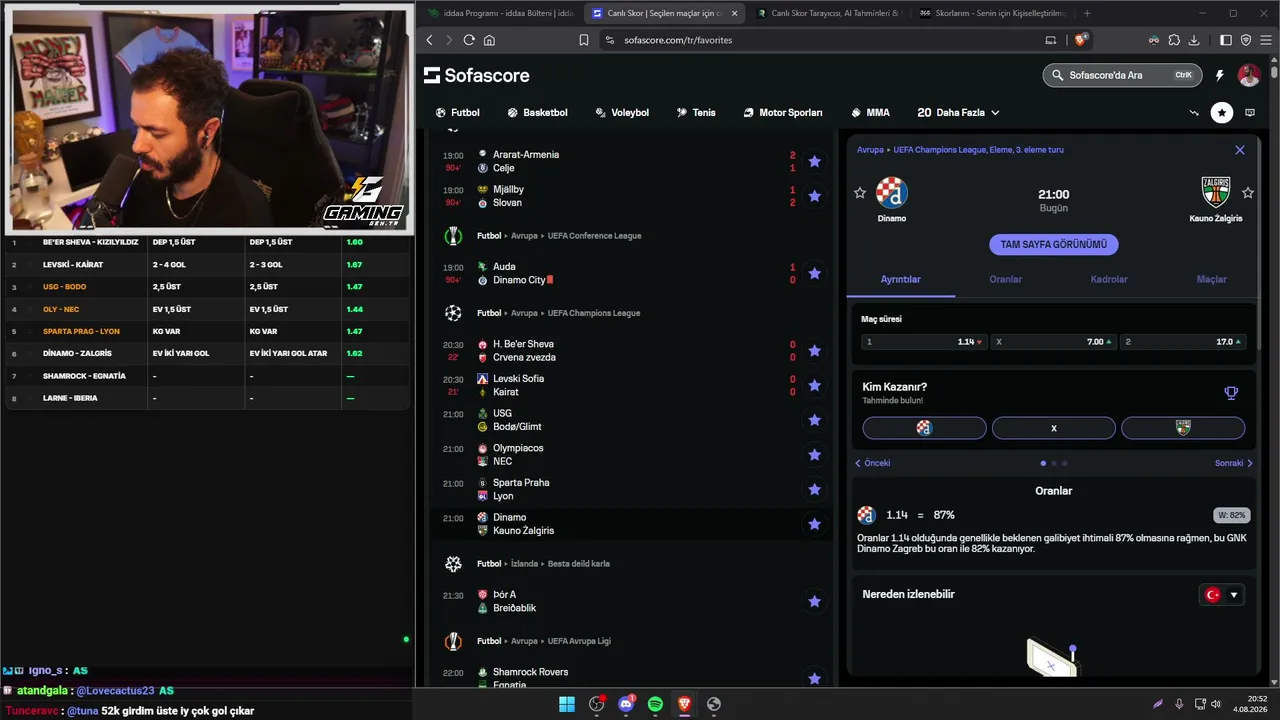Expand the Daha Fazla sports dropdown
Viewport: 1280px width, 720px height.
point(958,113)
